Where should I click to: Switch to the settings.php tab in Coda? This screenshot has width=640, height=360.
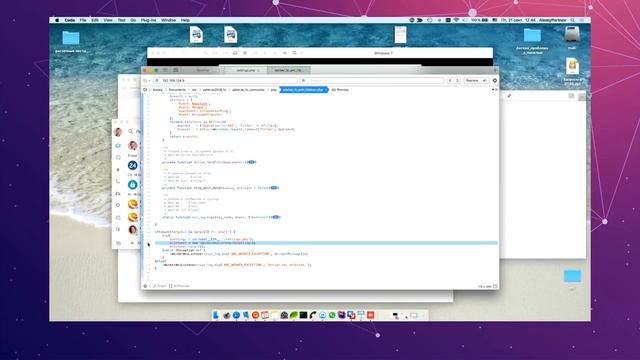pyautogui.click(x=246, y=70)
